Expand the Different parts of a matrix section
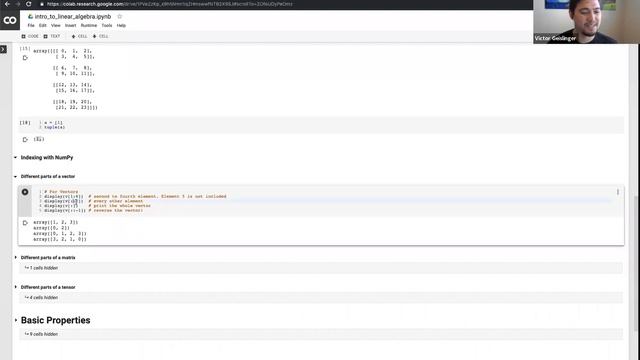The height and width of the screenshot is (360, 640). pos(16,258)
